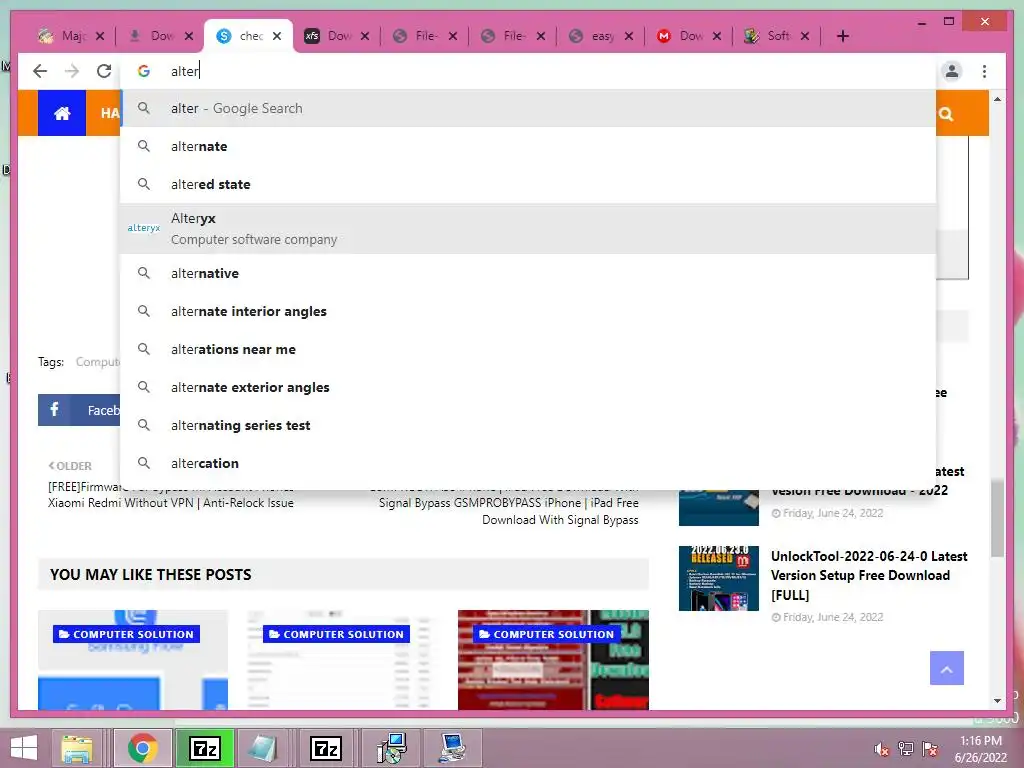This screenshot has height=768, width=1024.
Task: Choose 'alternating series test' suggestion
Action: (528, 425)
